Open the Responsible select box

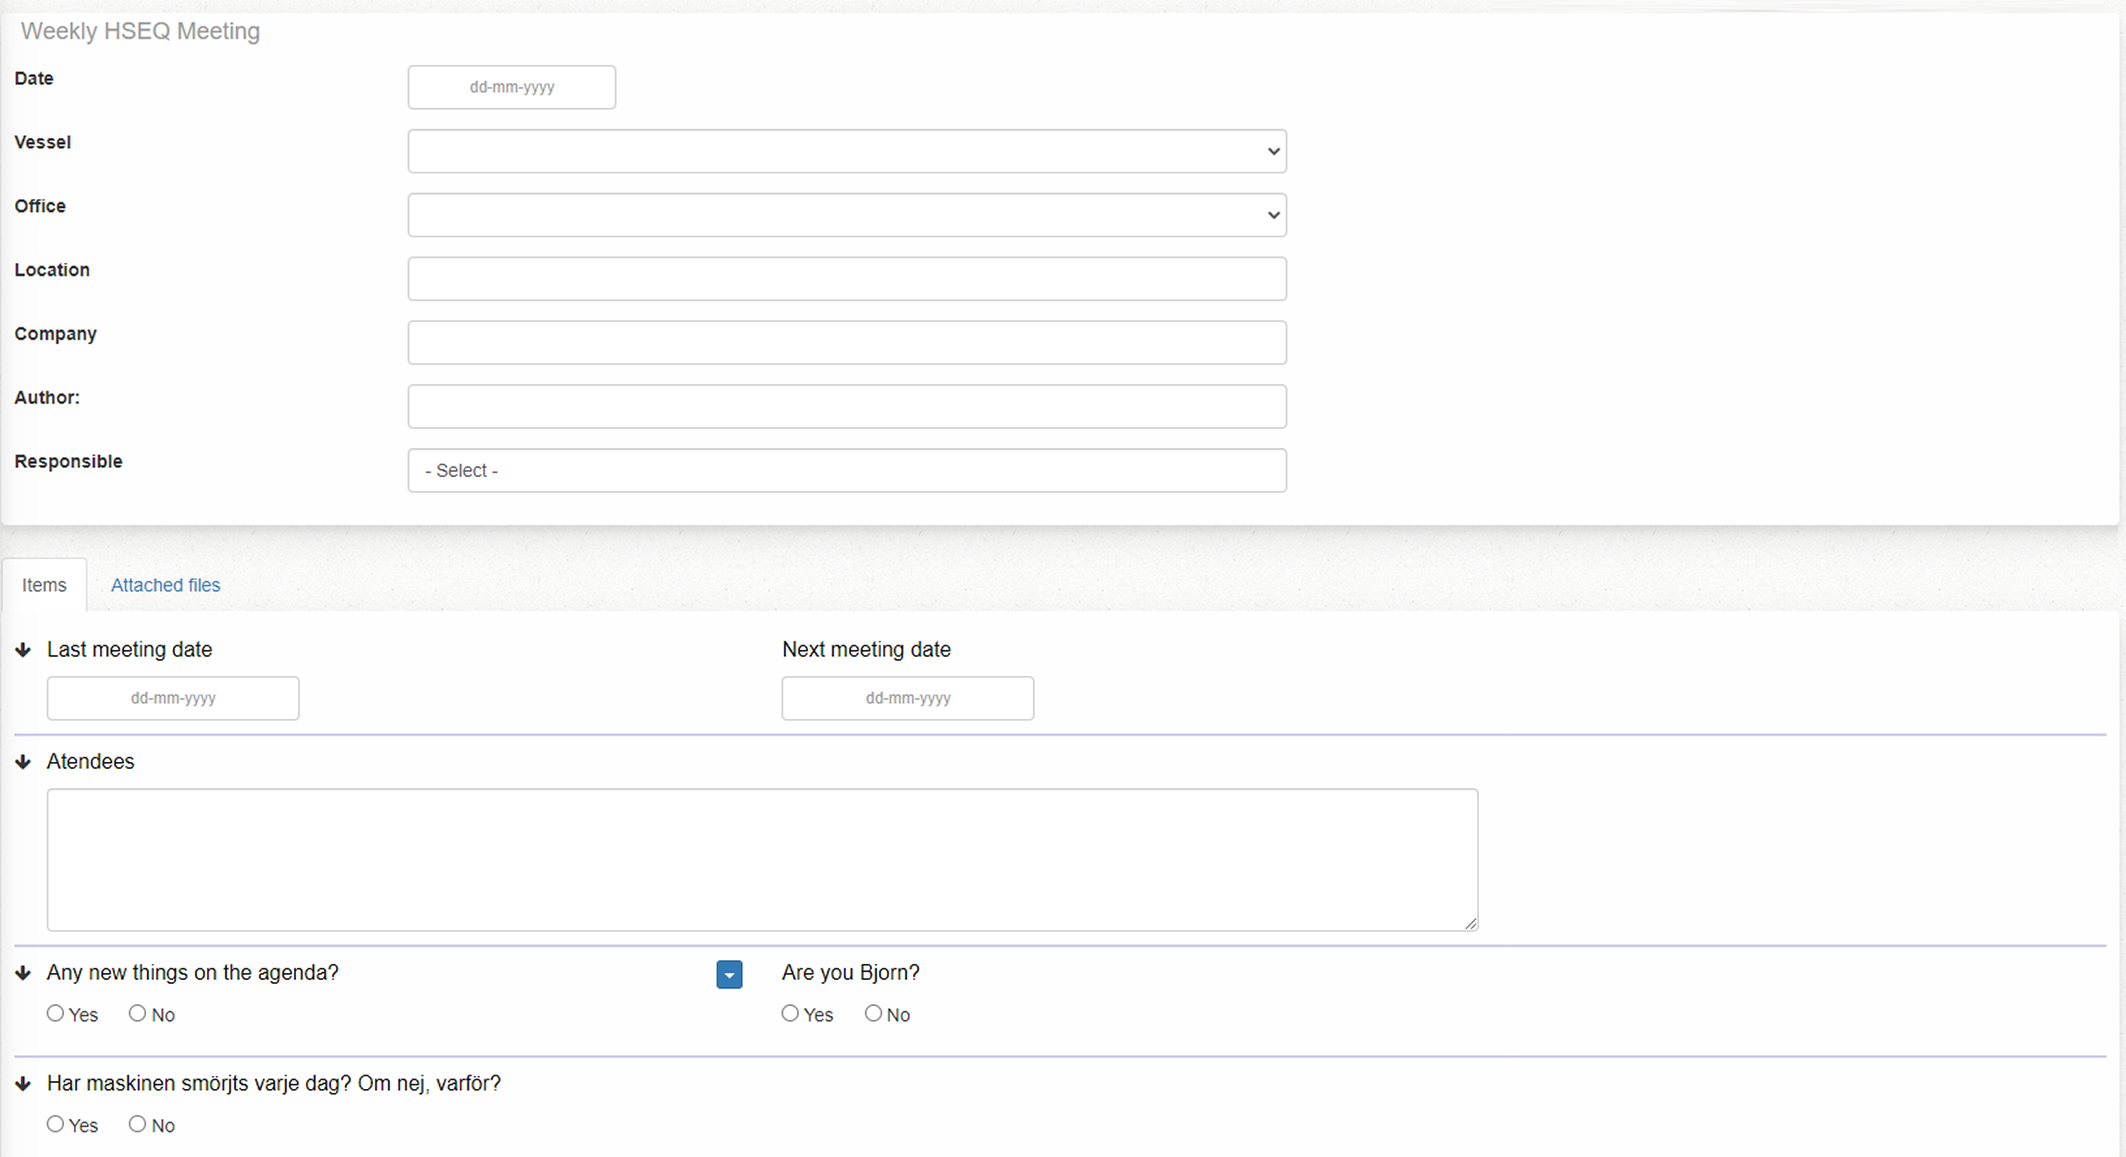[x=846, y=470]
